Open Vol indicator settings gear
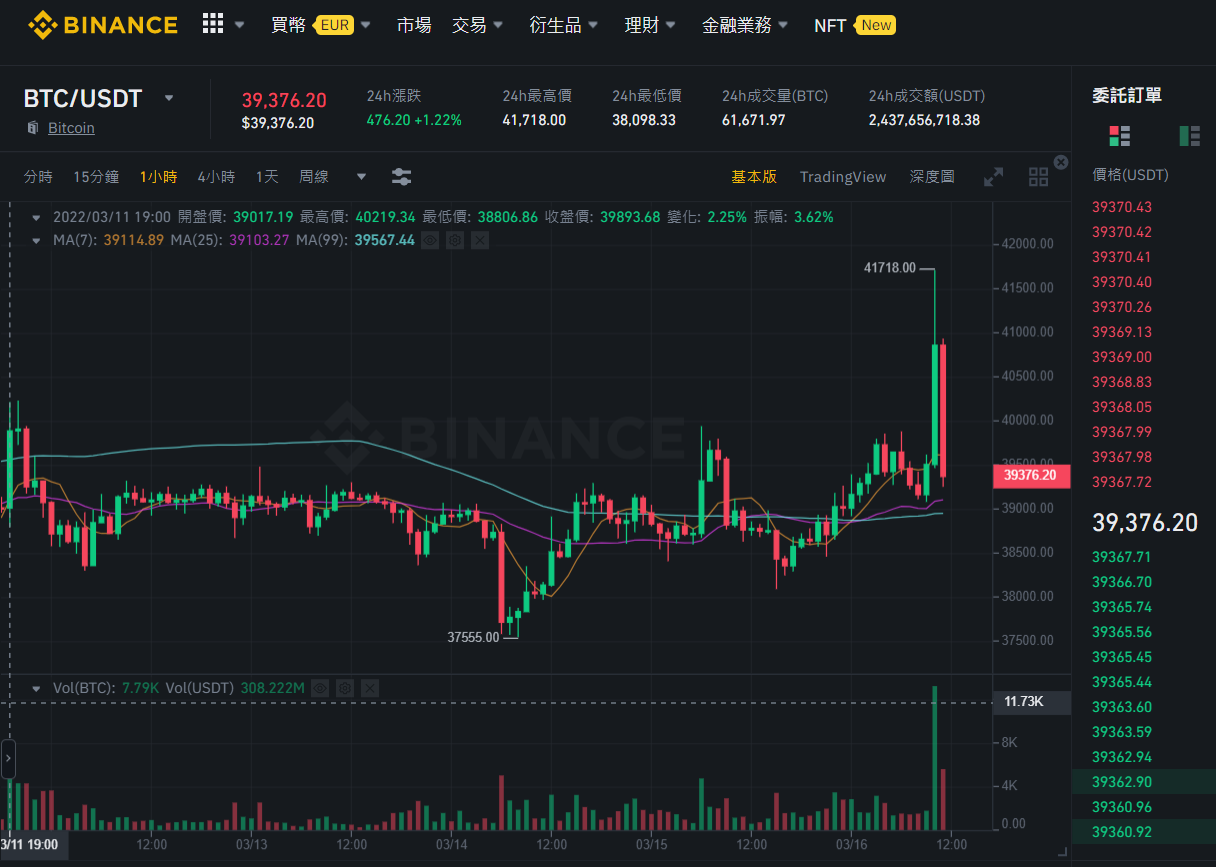Viewport: 1216px width, 867px height. (x=345, y=688)
